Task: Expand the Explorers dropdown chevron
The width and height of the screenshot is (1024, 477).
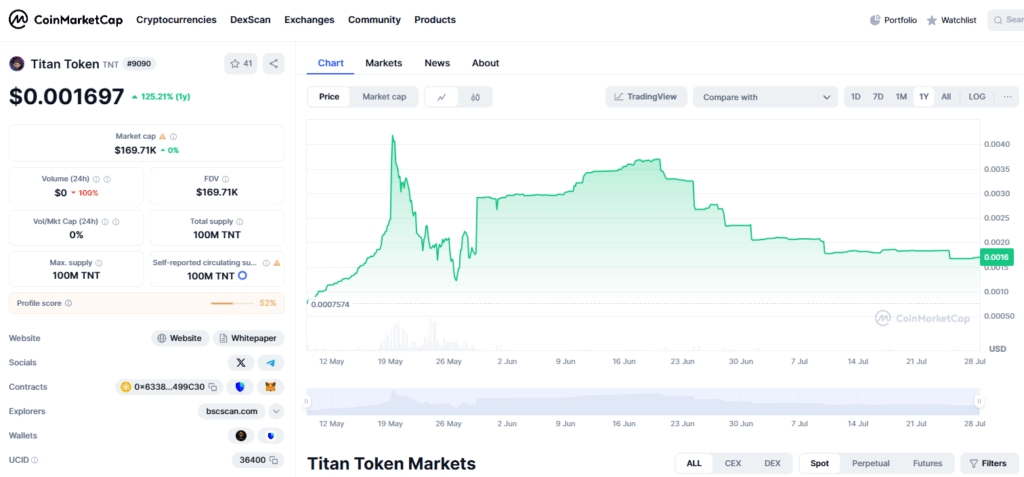Action: pos(276,411)
